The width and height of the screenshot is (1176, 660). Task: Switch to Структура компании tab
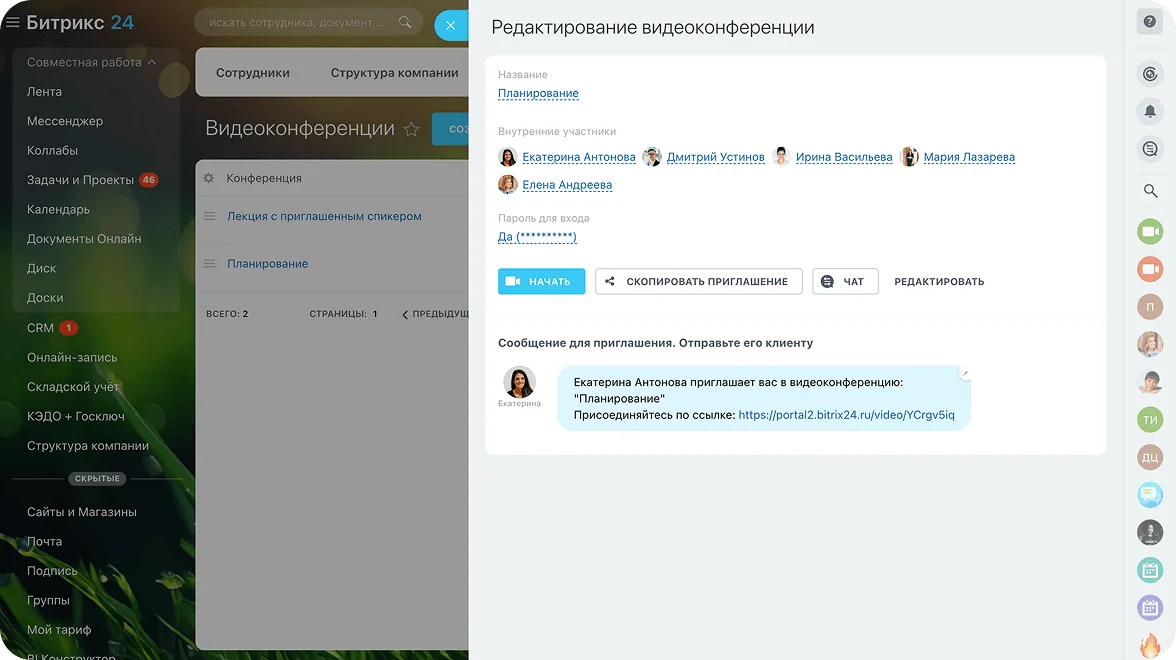pos(394,73)
